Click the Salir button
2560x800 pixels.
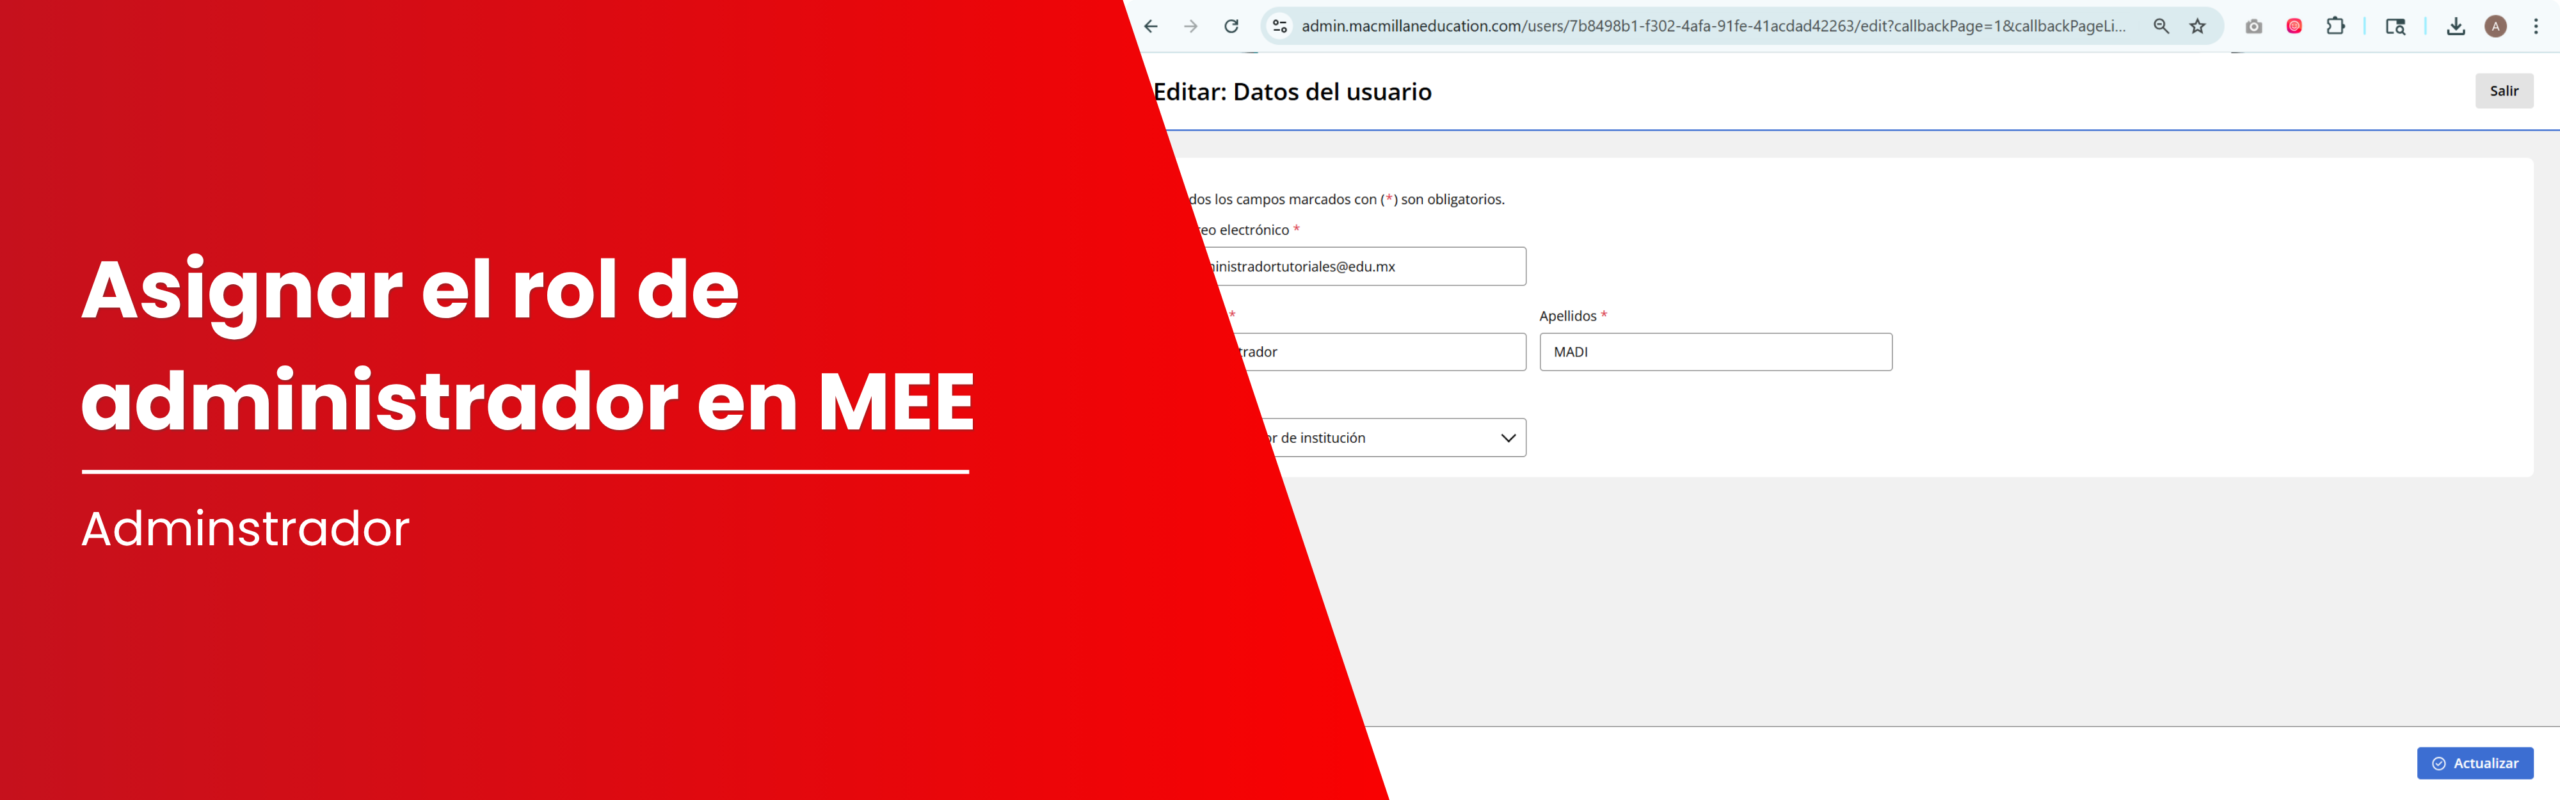2503,91
